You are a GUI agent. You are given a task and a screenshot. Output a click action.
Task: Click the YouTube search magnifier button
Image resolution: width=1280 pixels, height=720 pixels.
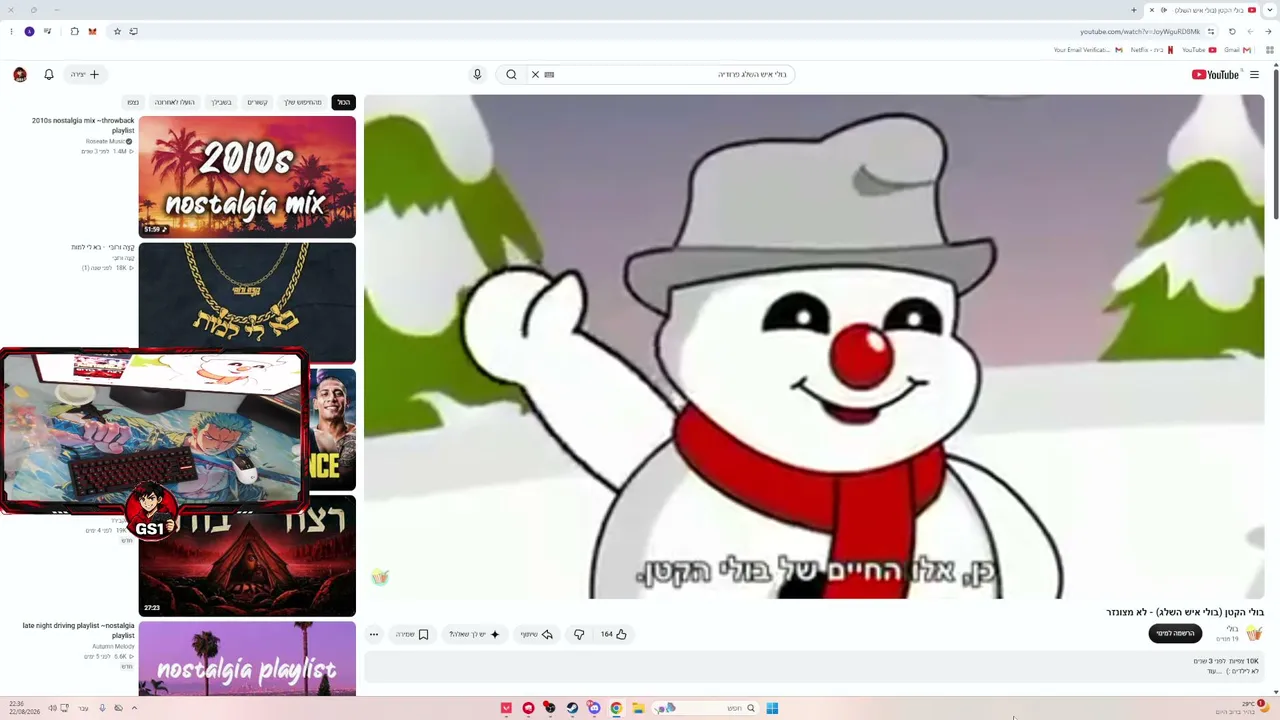[511, 74]
